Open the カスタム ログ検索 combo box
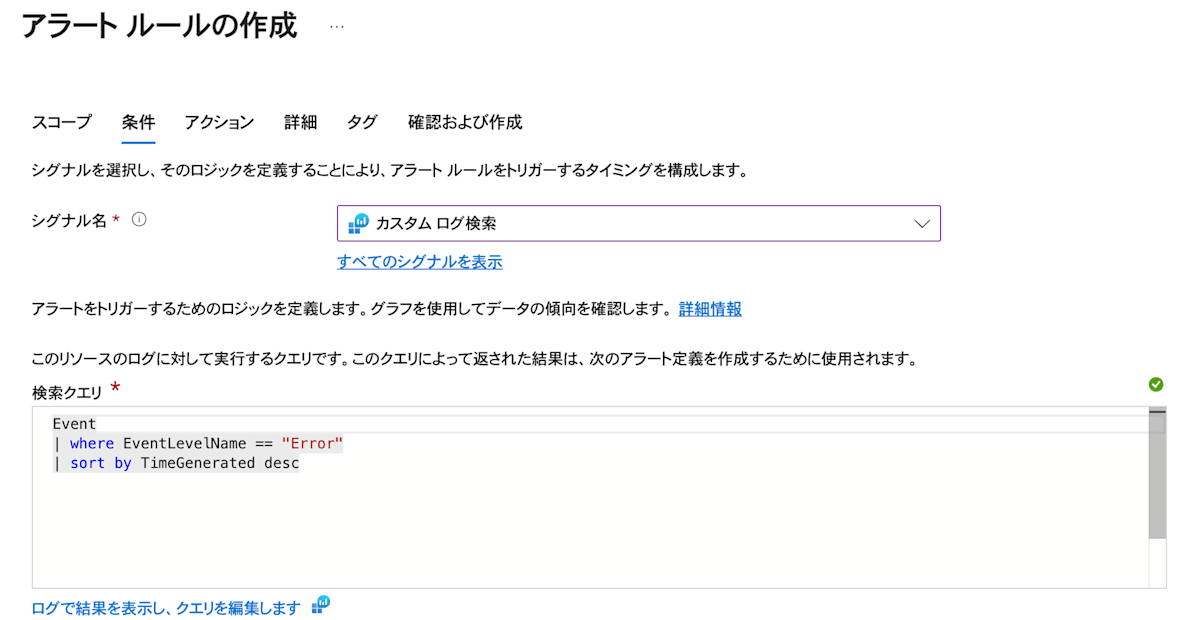This screenshot has height=620, width=1200. pyautogui.click(x=639, y=224)
